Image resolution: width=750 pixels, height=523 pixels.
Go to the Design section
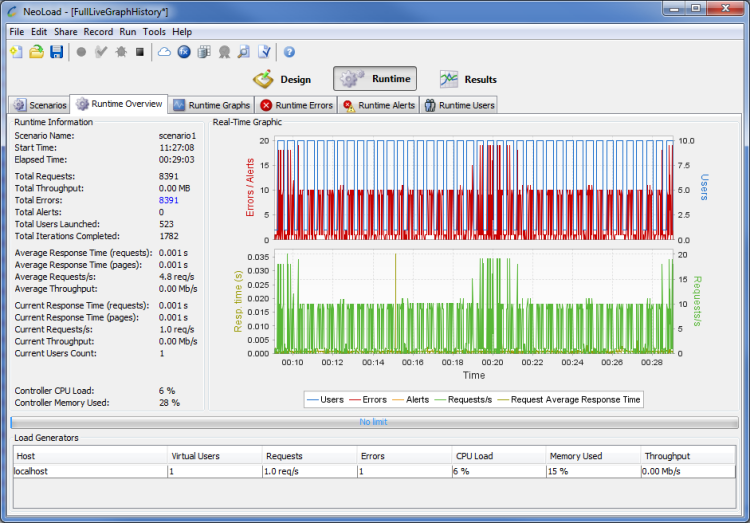(x=283, y=79)
